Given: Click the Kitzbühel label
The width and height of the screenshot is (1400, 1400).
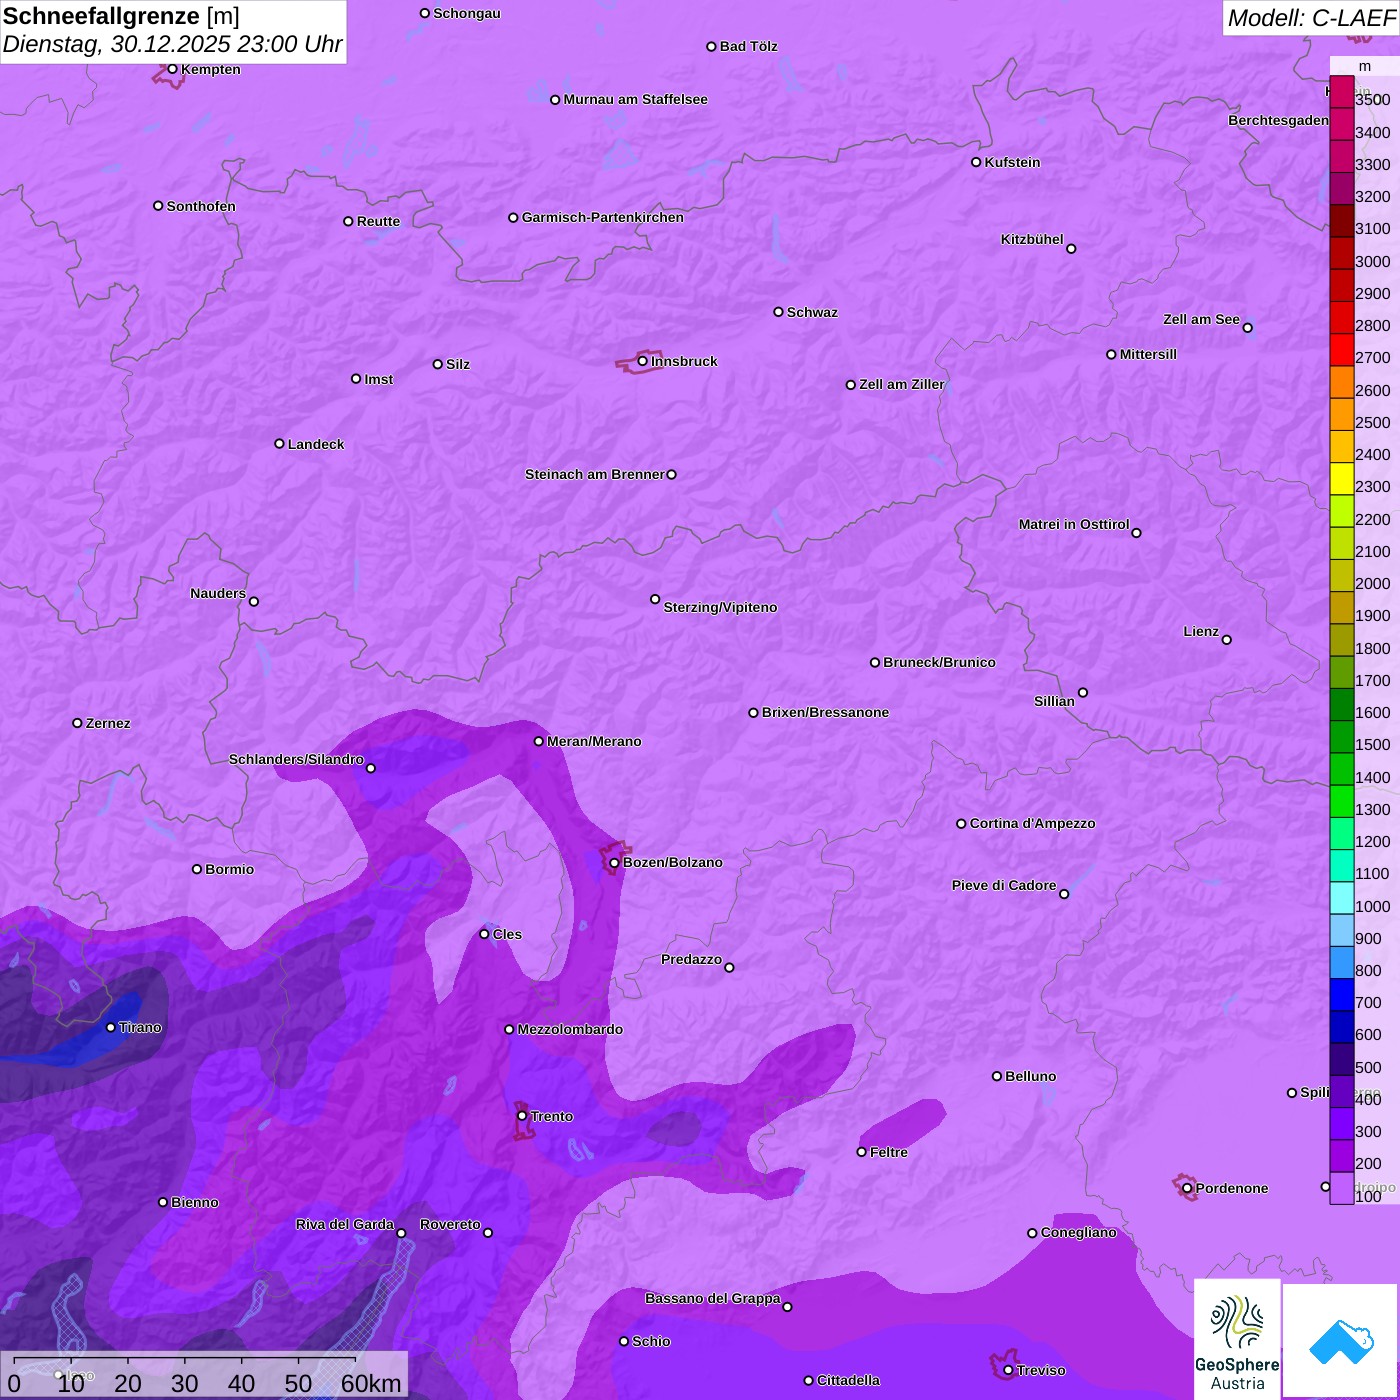Looking at the screenshot, I should (1032, 239).
